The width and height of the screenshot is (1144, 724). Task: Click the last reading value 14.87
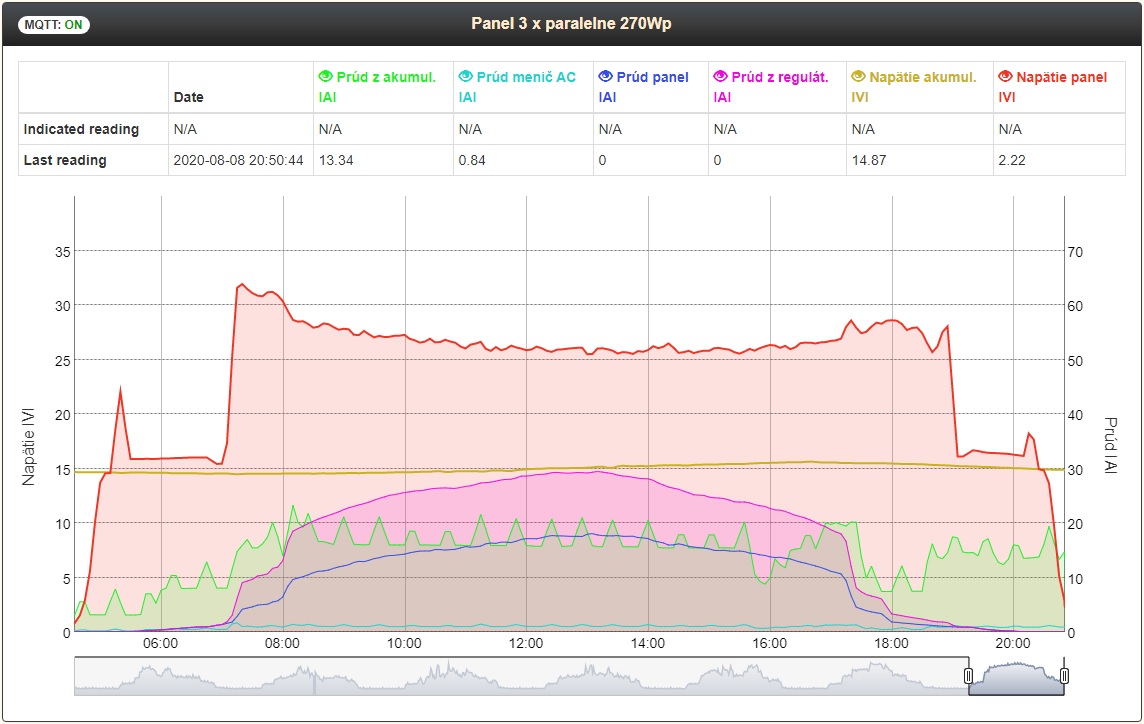[x=869, y=161]
